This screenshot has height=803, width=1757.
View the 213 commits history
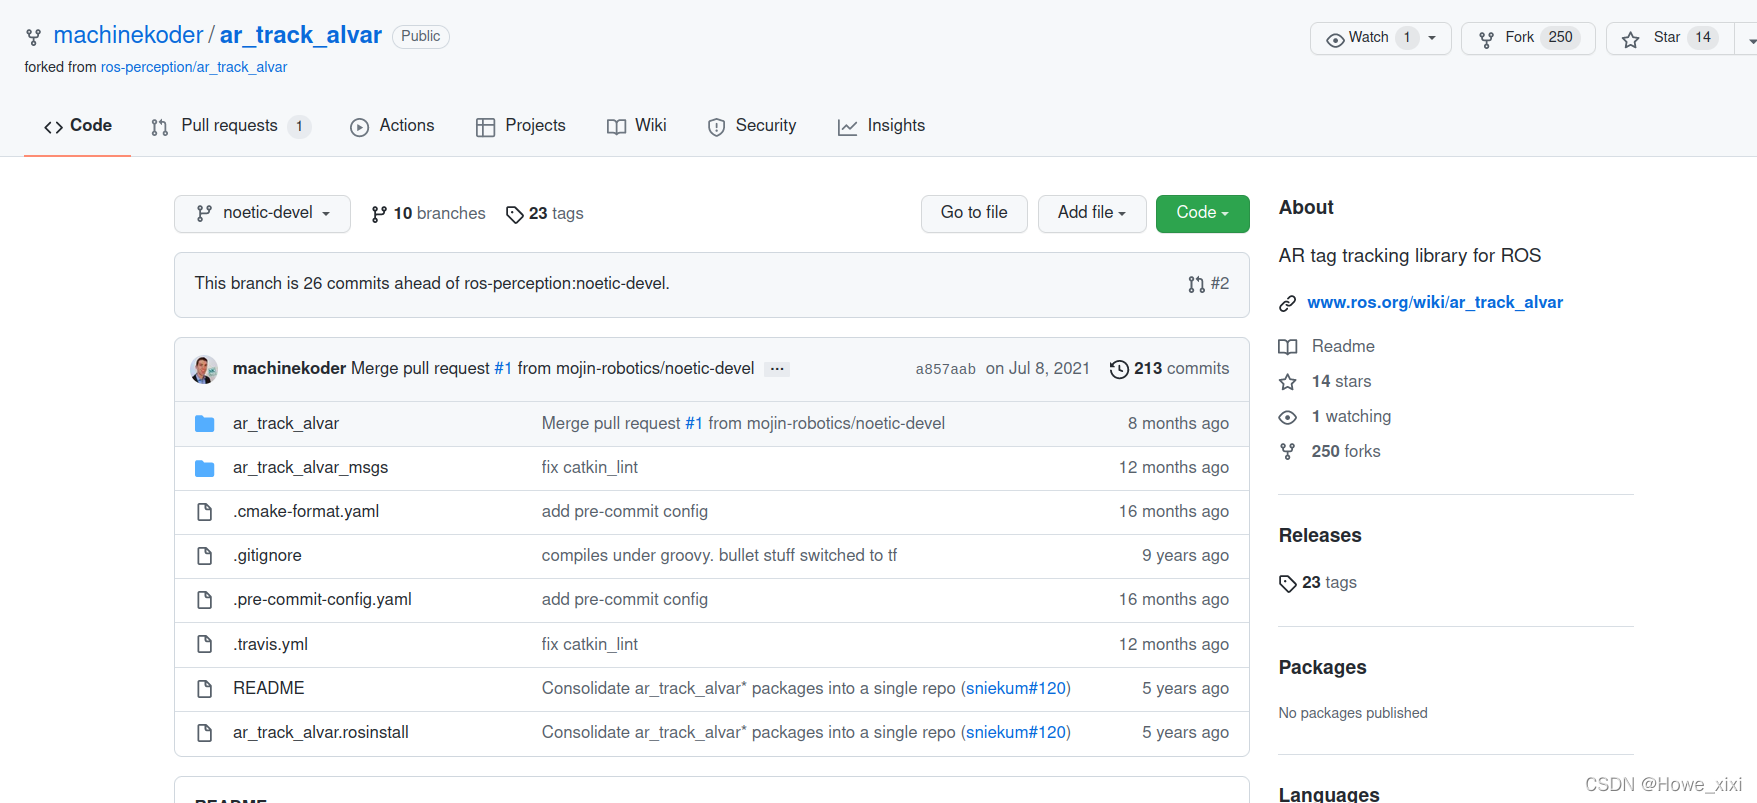coord(1170,369)
